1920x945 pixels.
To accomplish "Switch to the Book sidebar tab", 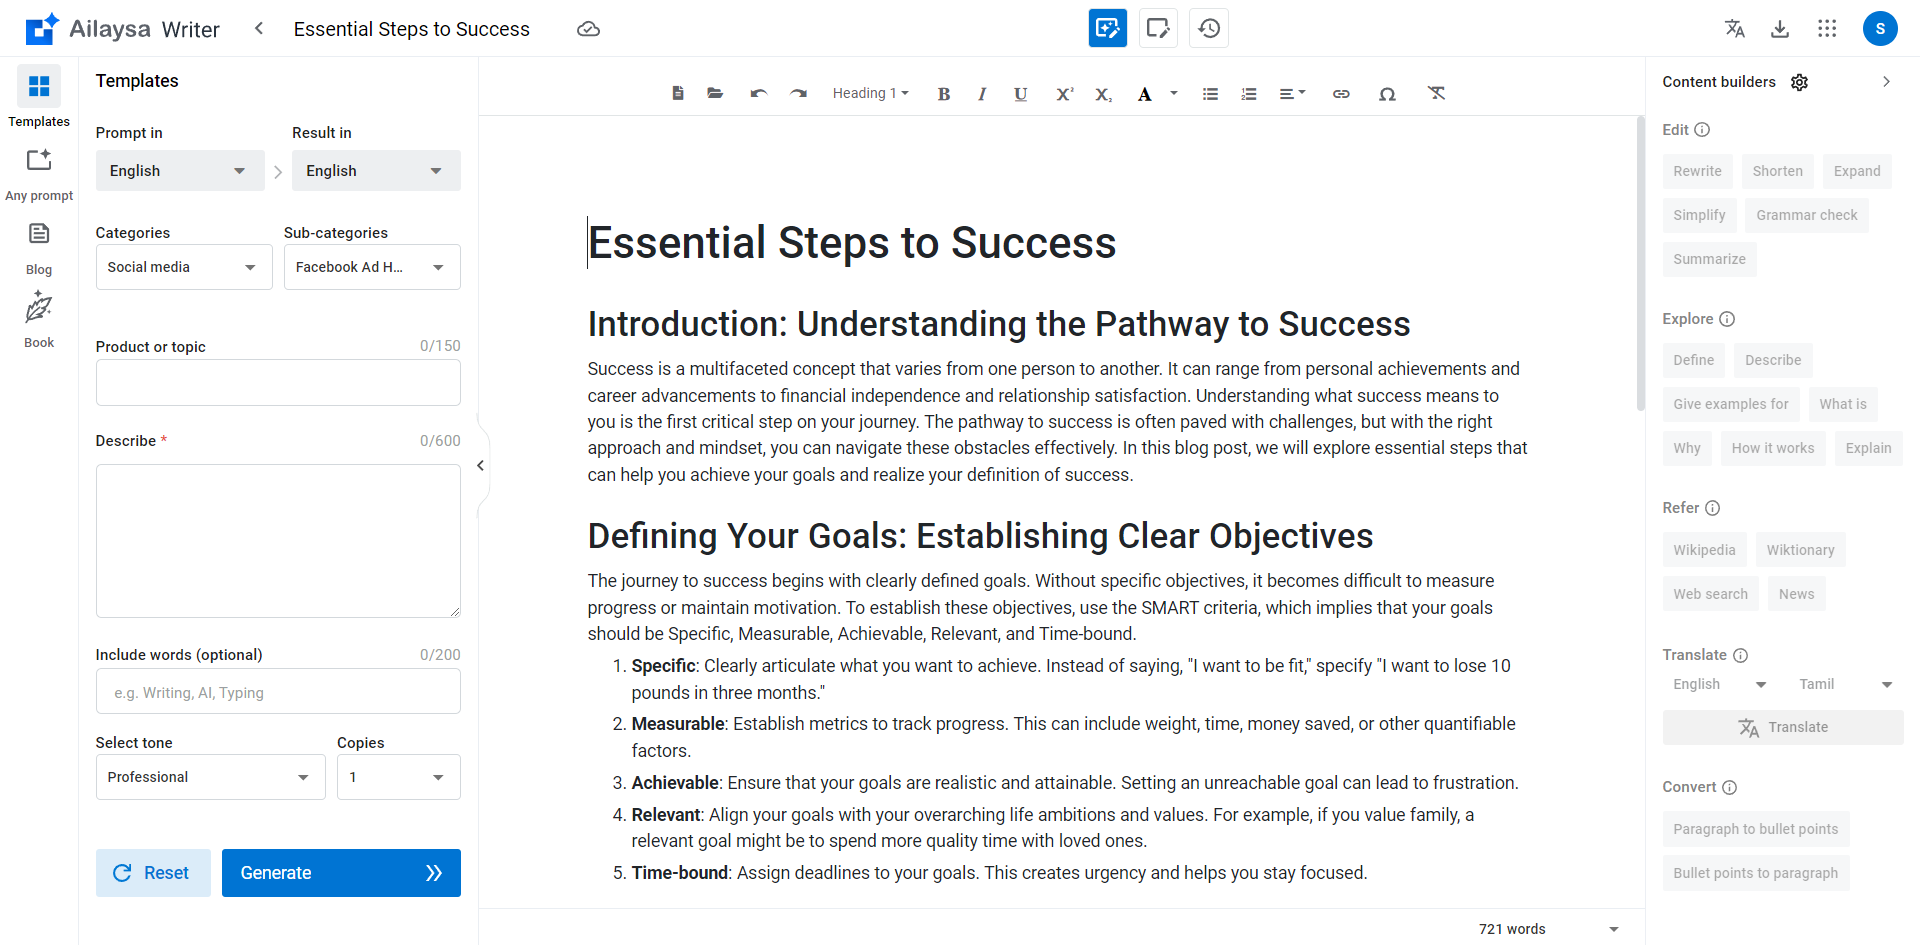I will (39, 320).
